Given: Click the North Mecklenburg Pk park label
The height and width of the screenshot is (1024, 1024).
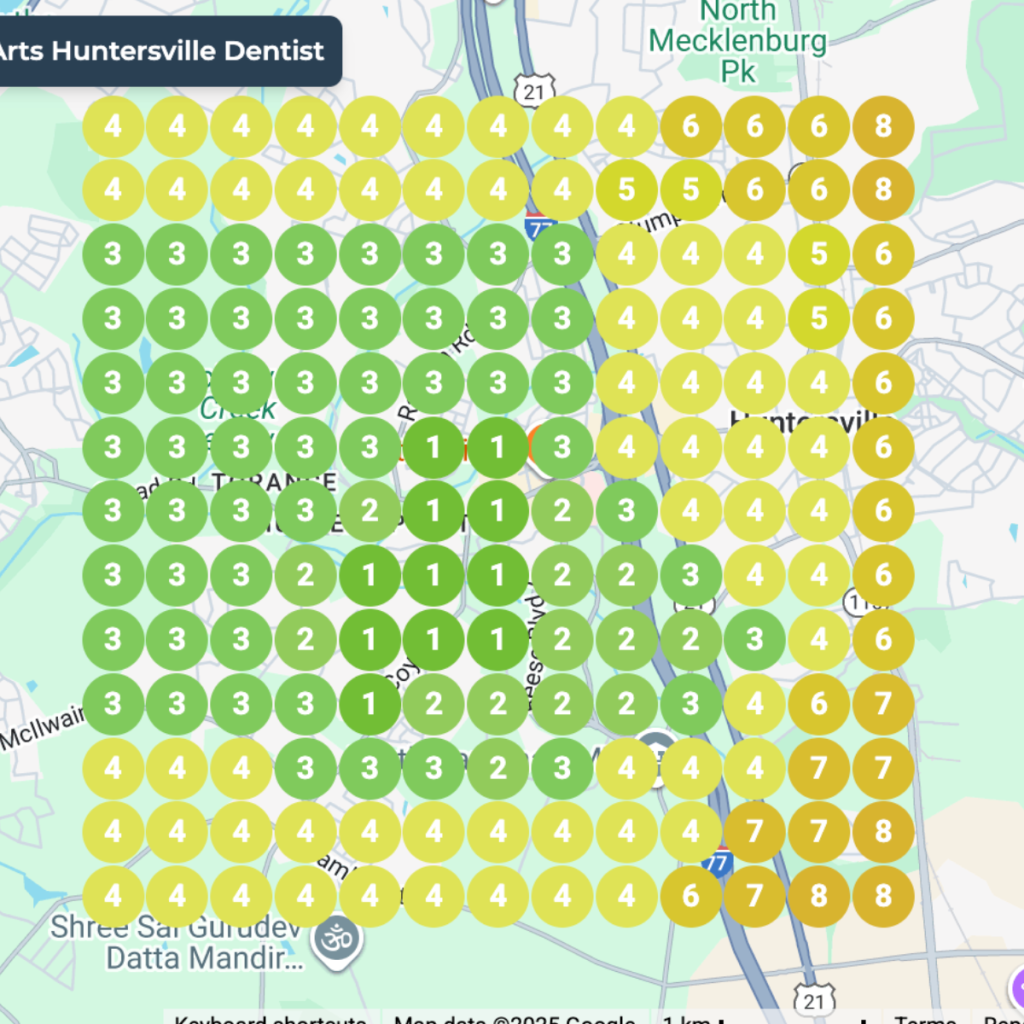Looking at the screenshot, I should click(737, 41).
